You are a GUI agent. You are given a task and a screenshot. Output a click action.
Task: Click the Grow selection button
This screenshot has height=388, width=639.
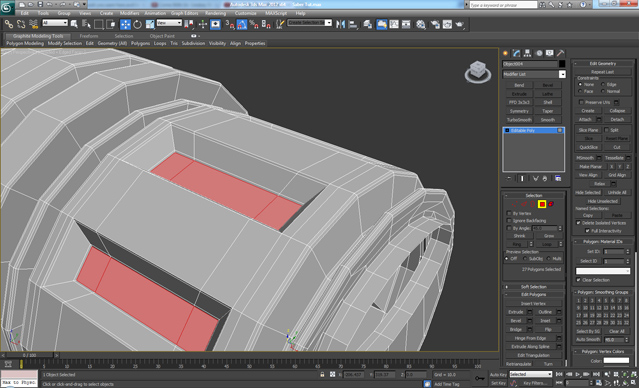pos(549,236)
